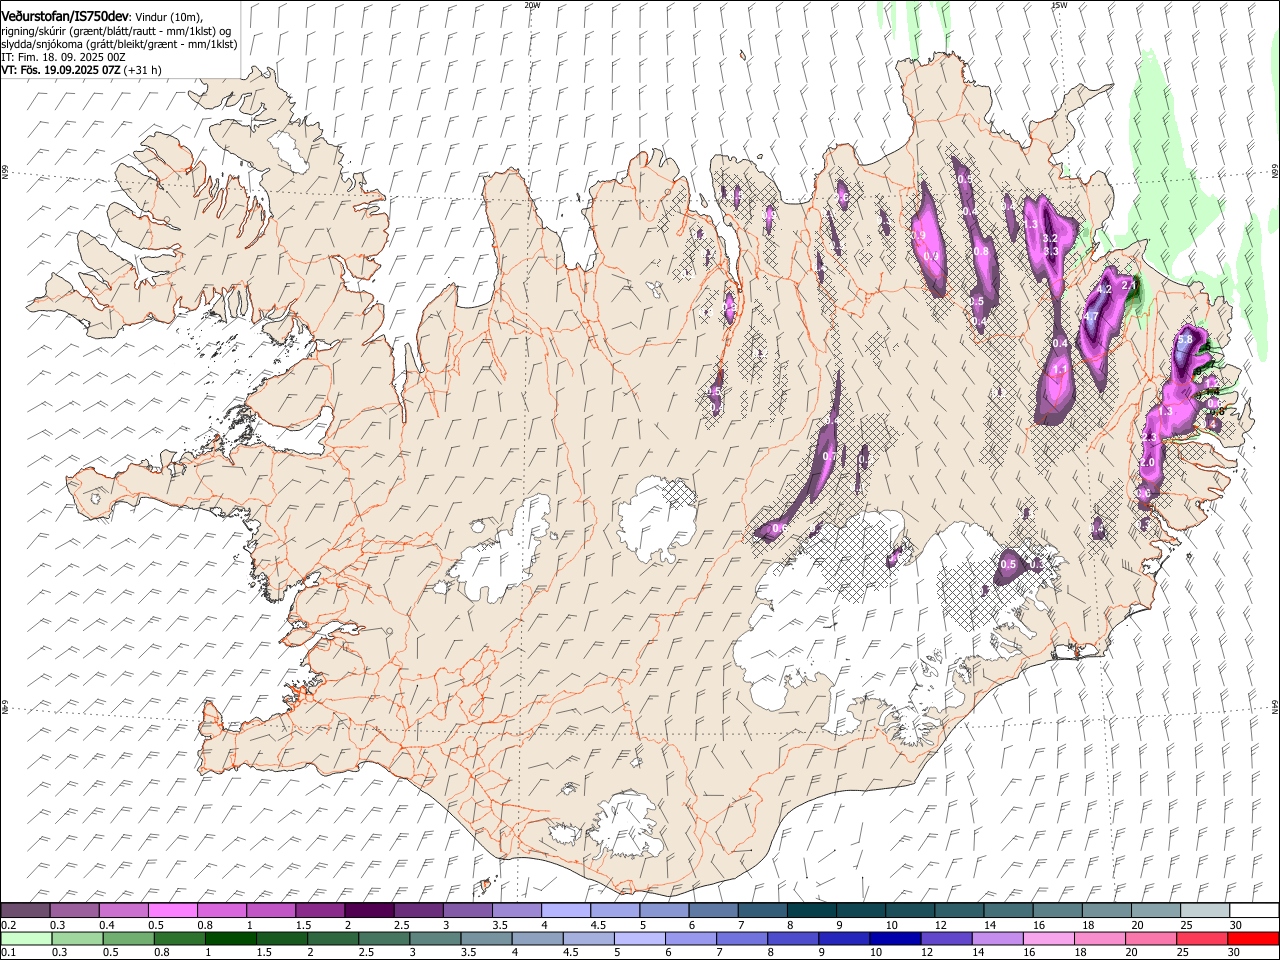Click the 'rigning/skúrir' legend description line
The image size is (1280, 960).
tap(116, 31)
